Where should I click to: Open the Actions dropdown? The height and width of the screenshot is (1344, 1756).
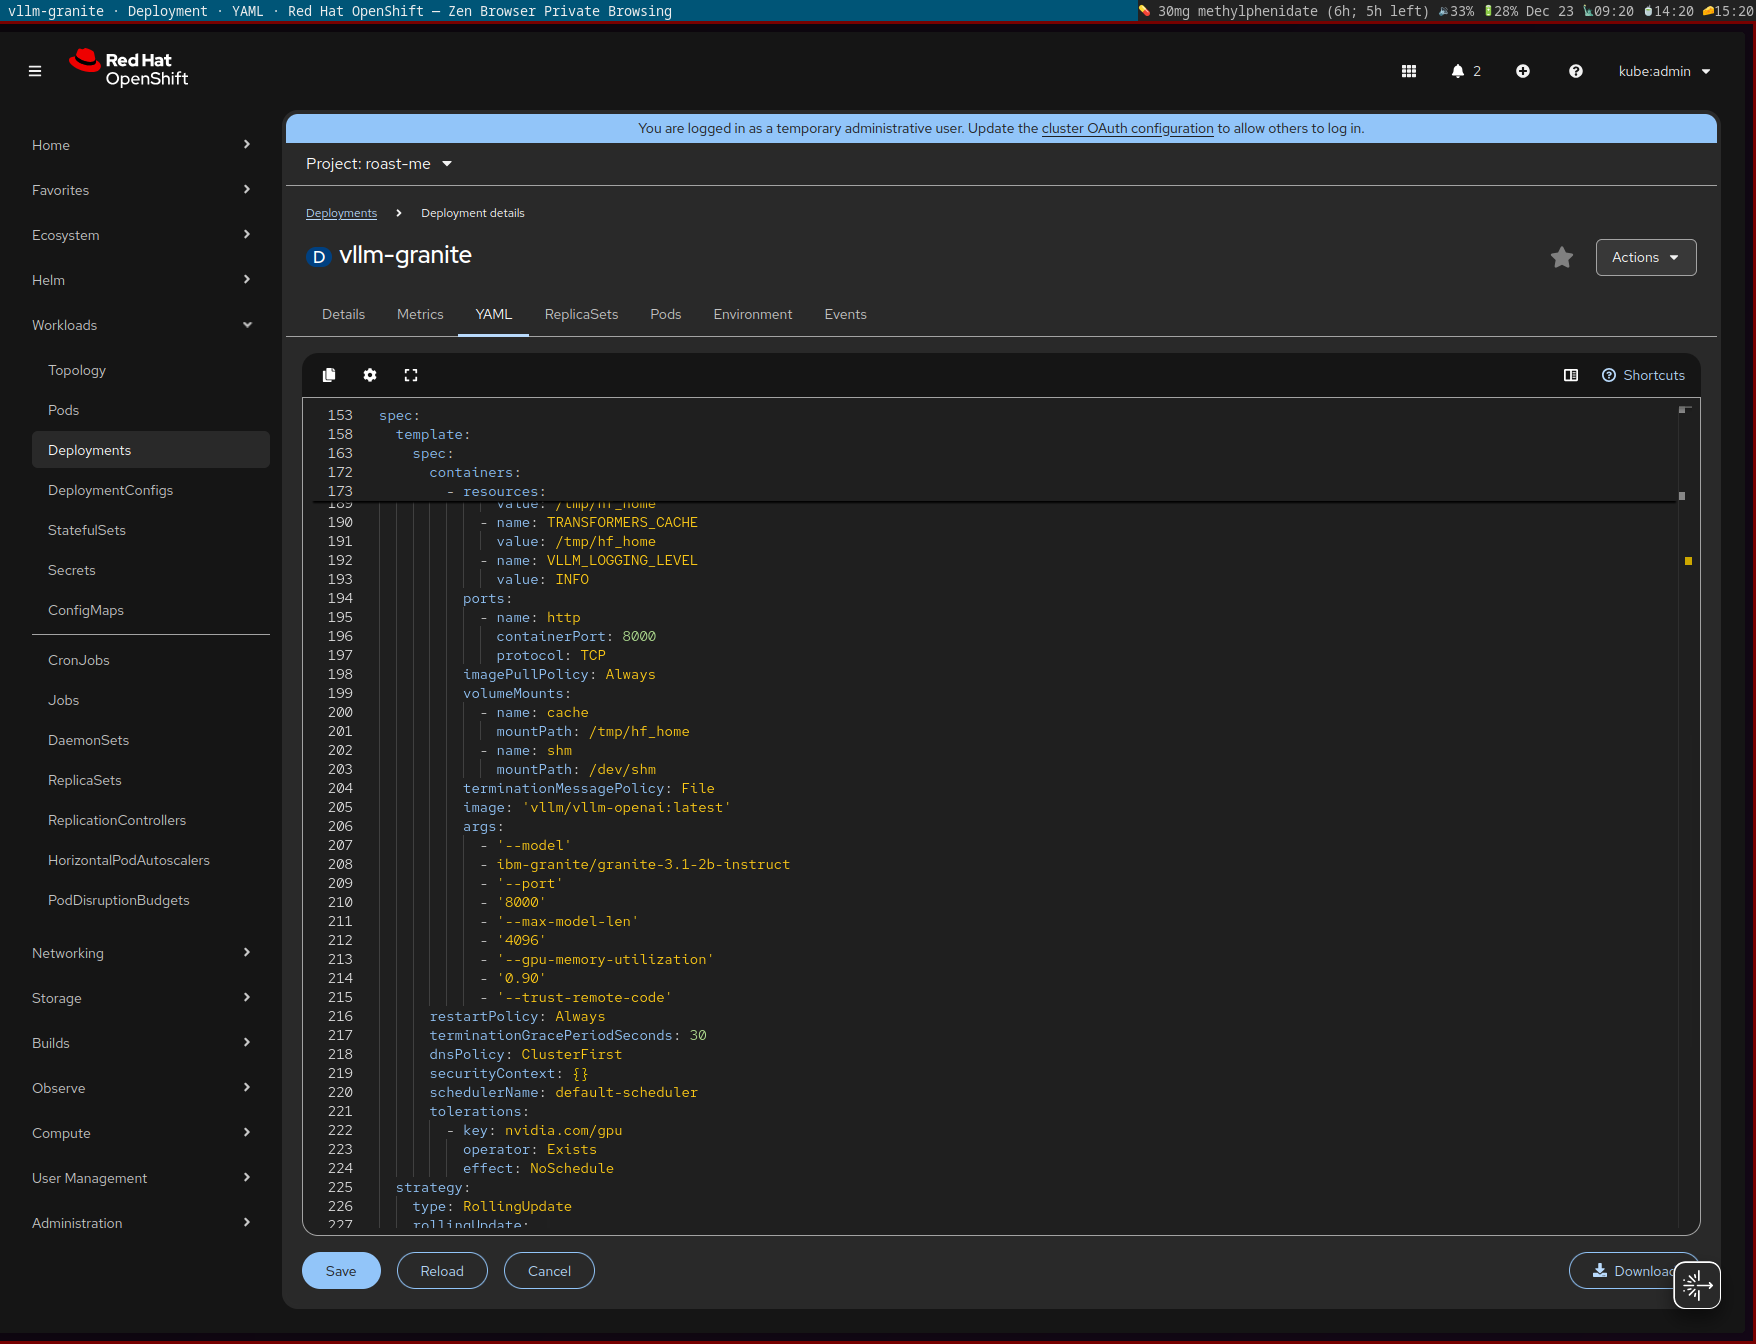coord(1645,258)
